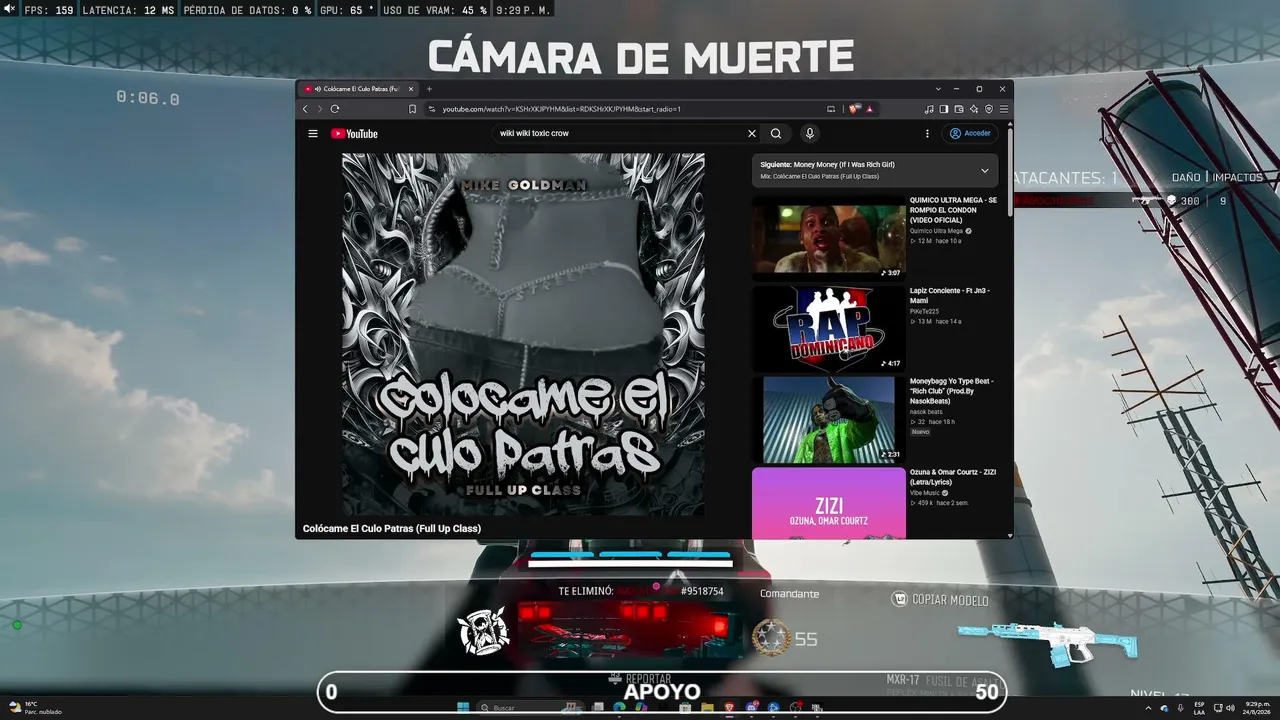Start voice search with the microphone button
Image resolution: width=1280 pixels, height=720 pixels.
(810, 133)
